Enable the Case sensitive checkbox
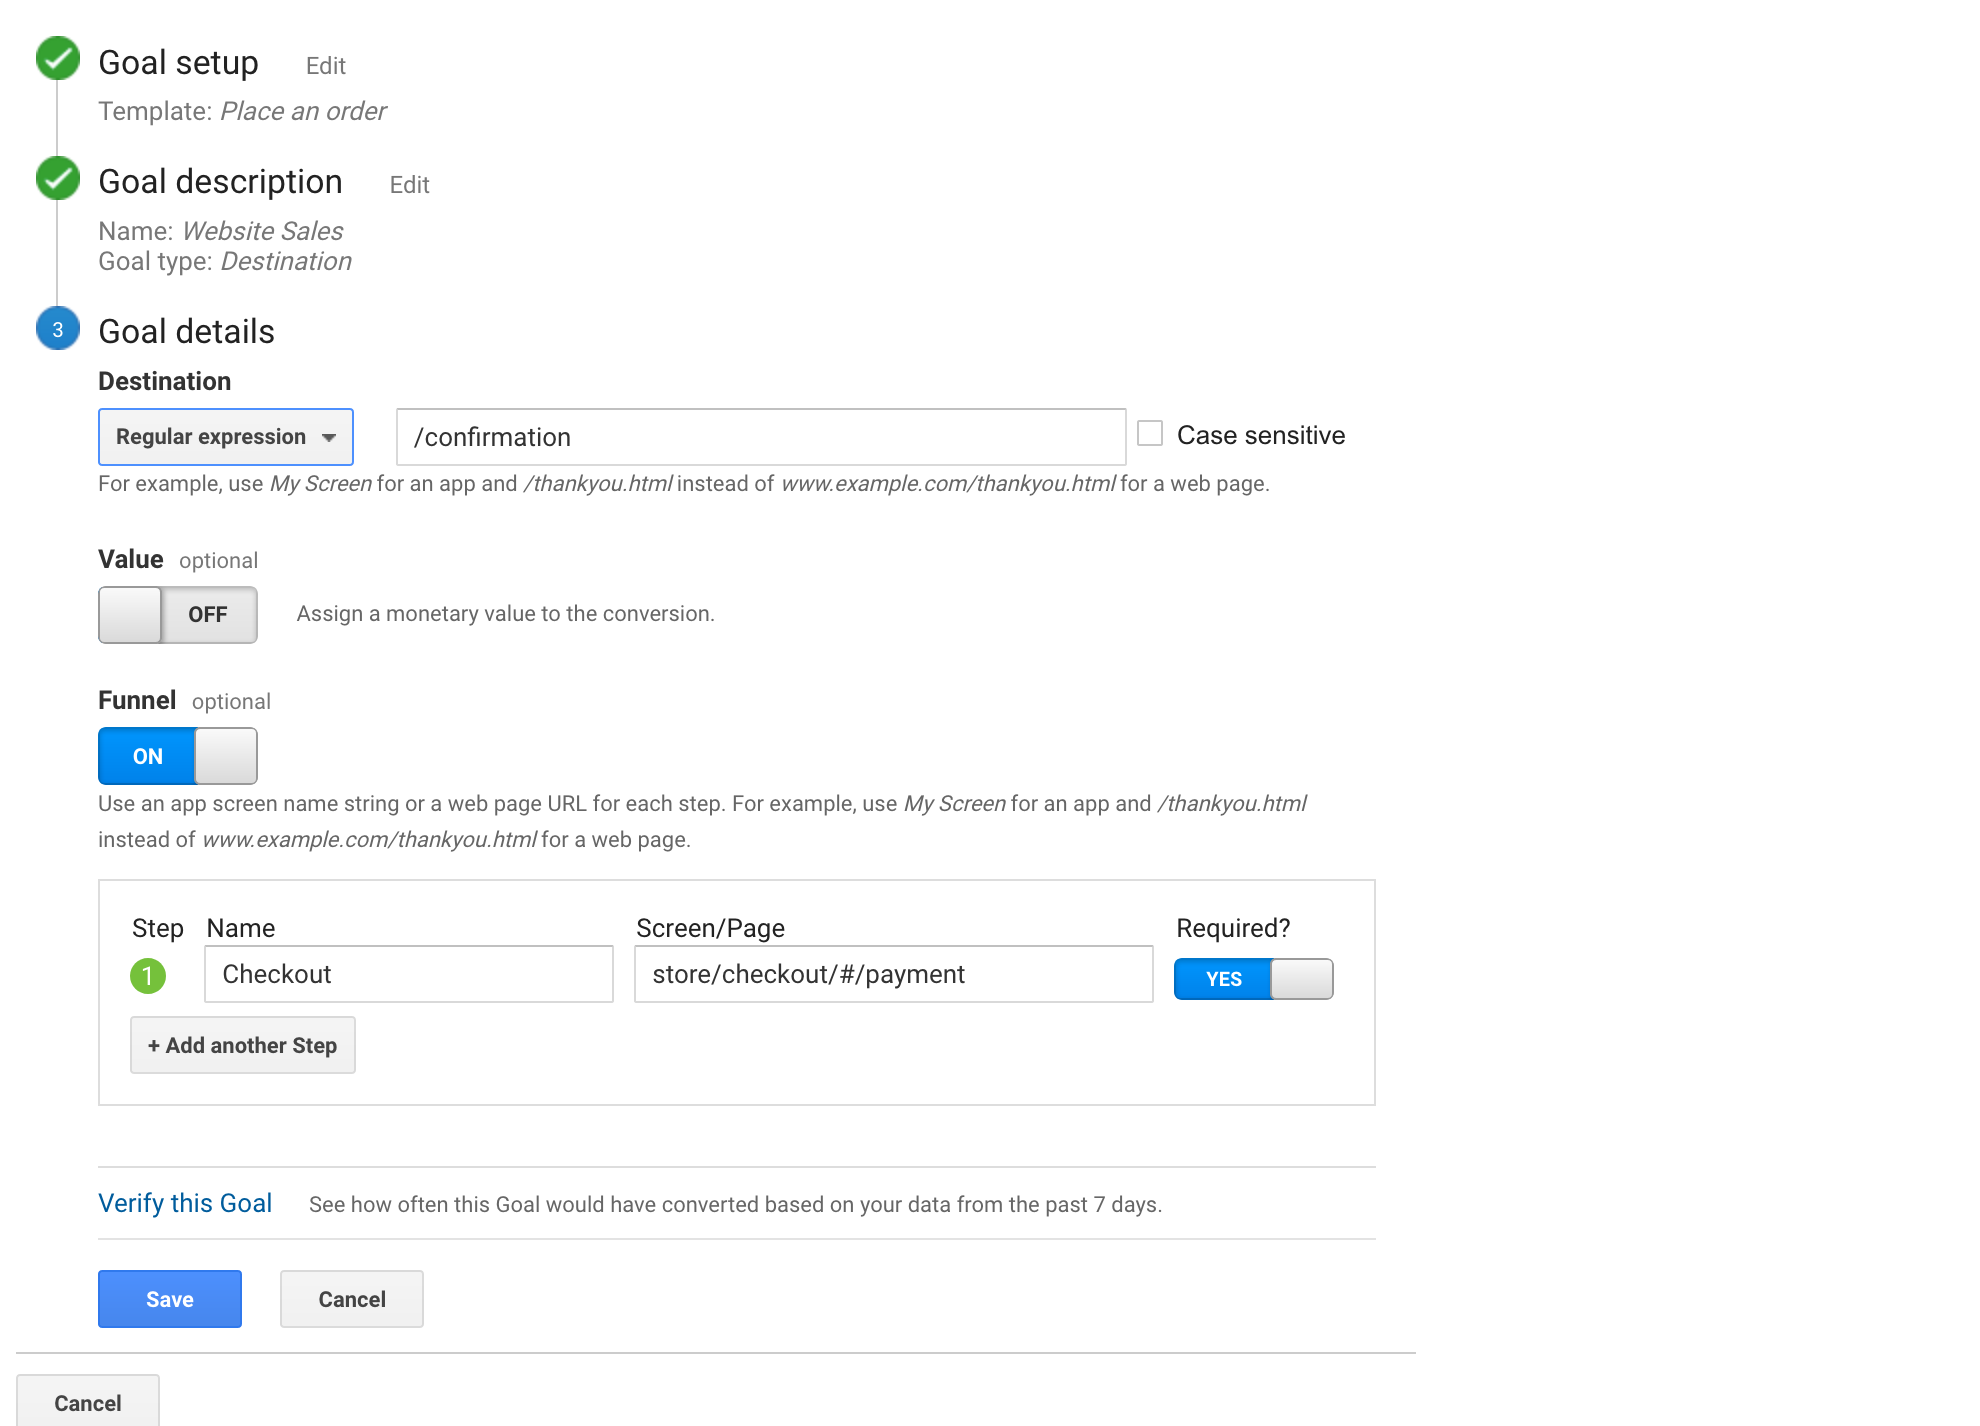 [1151, 432]
